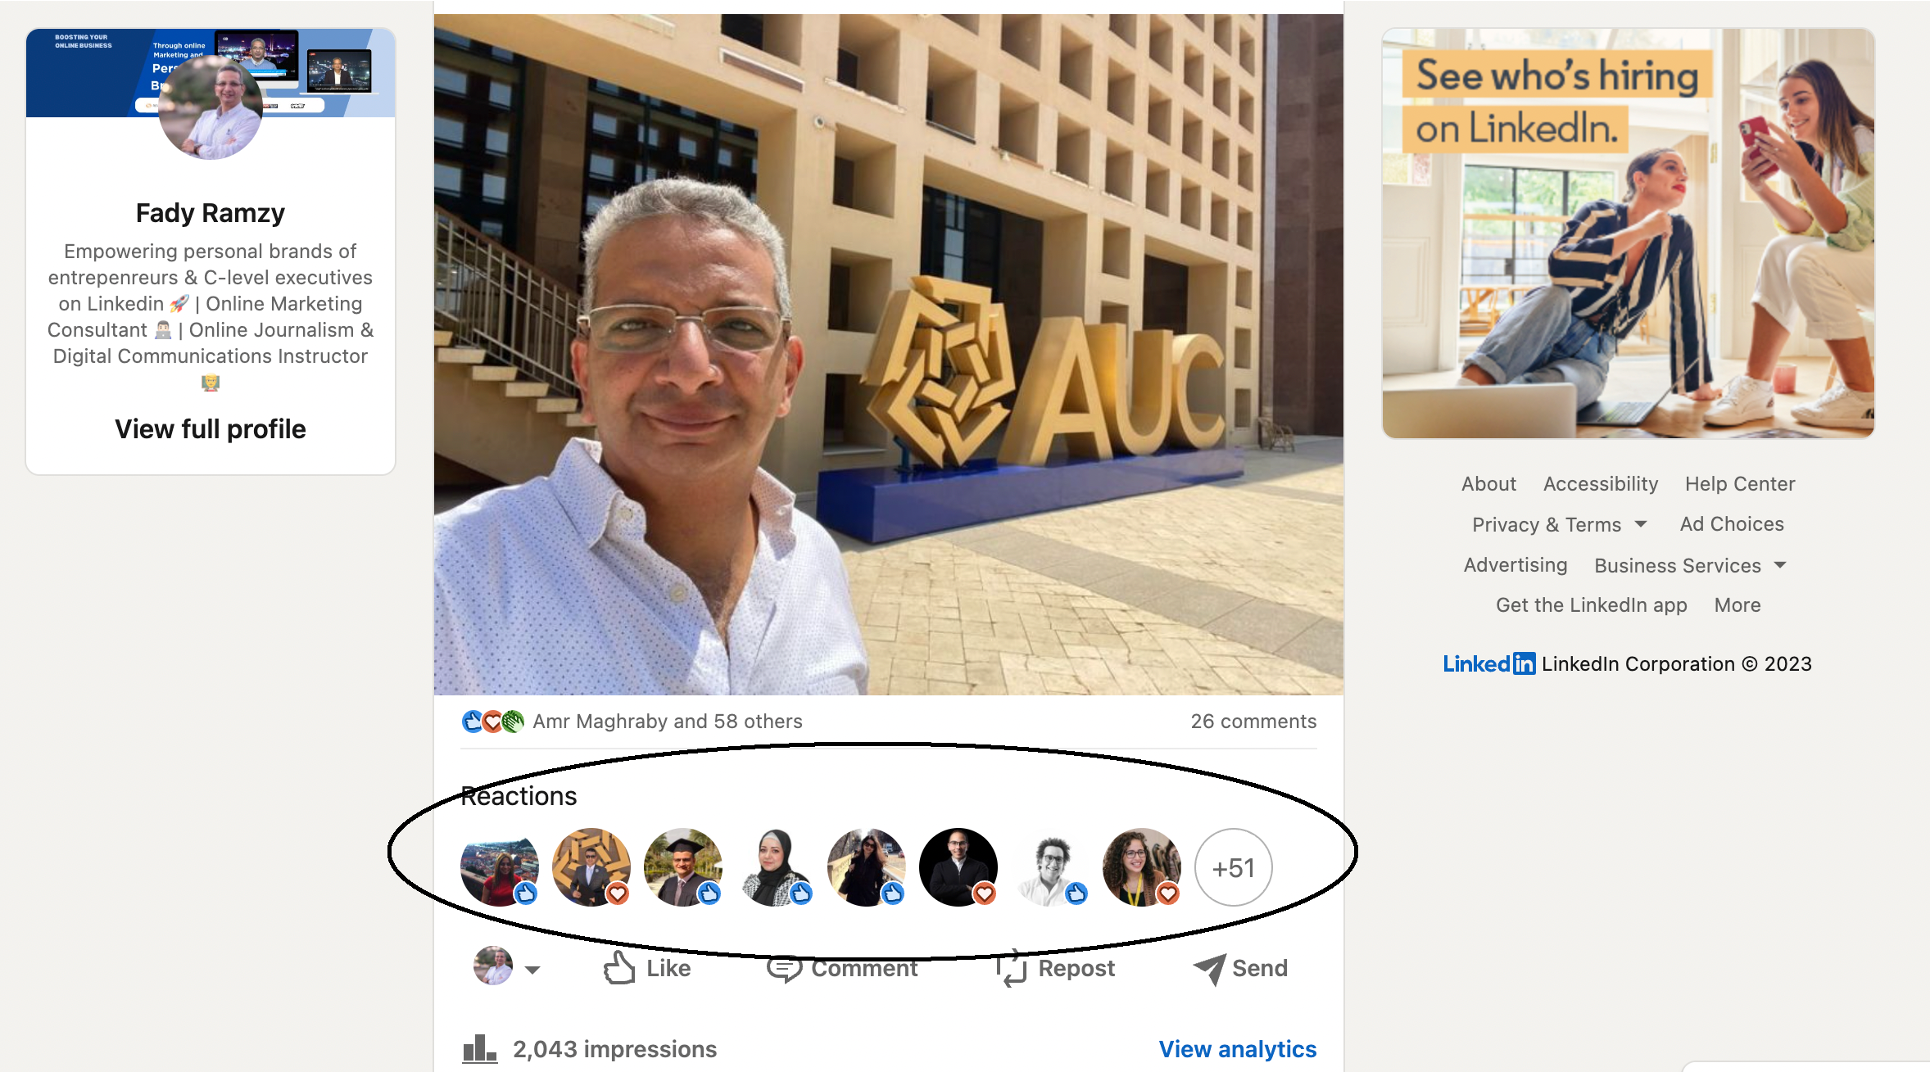Screen dimensions: 1930x1072
Task: Expand the Privacy & Terms dropdown
Action: [x=1640, y=524]
